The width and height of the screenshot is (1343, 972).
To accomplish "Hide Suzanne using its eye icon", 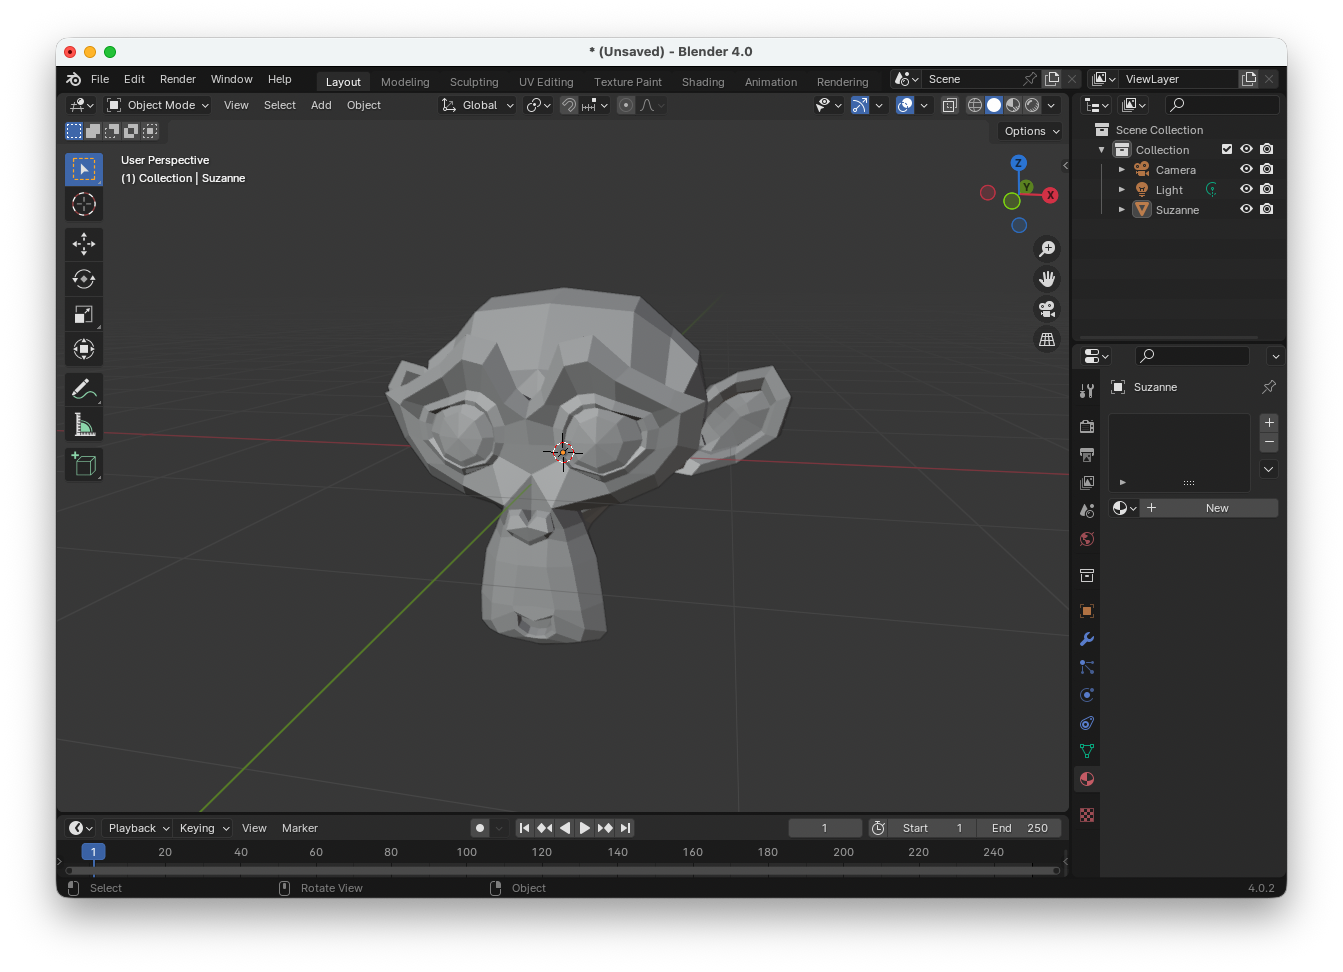I will point(1246,209).
